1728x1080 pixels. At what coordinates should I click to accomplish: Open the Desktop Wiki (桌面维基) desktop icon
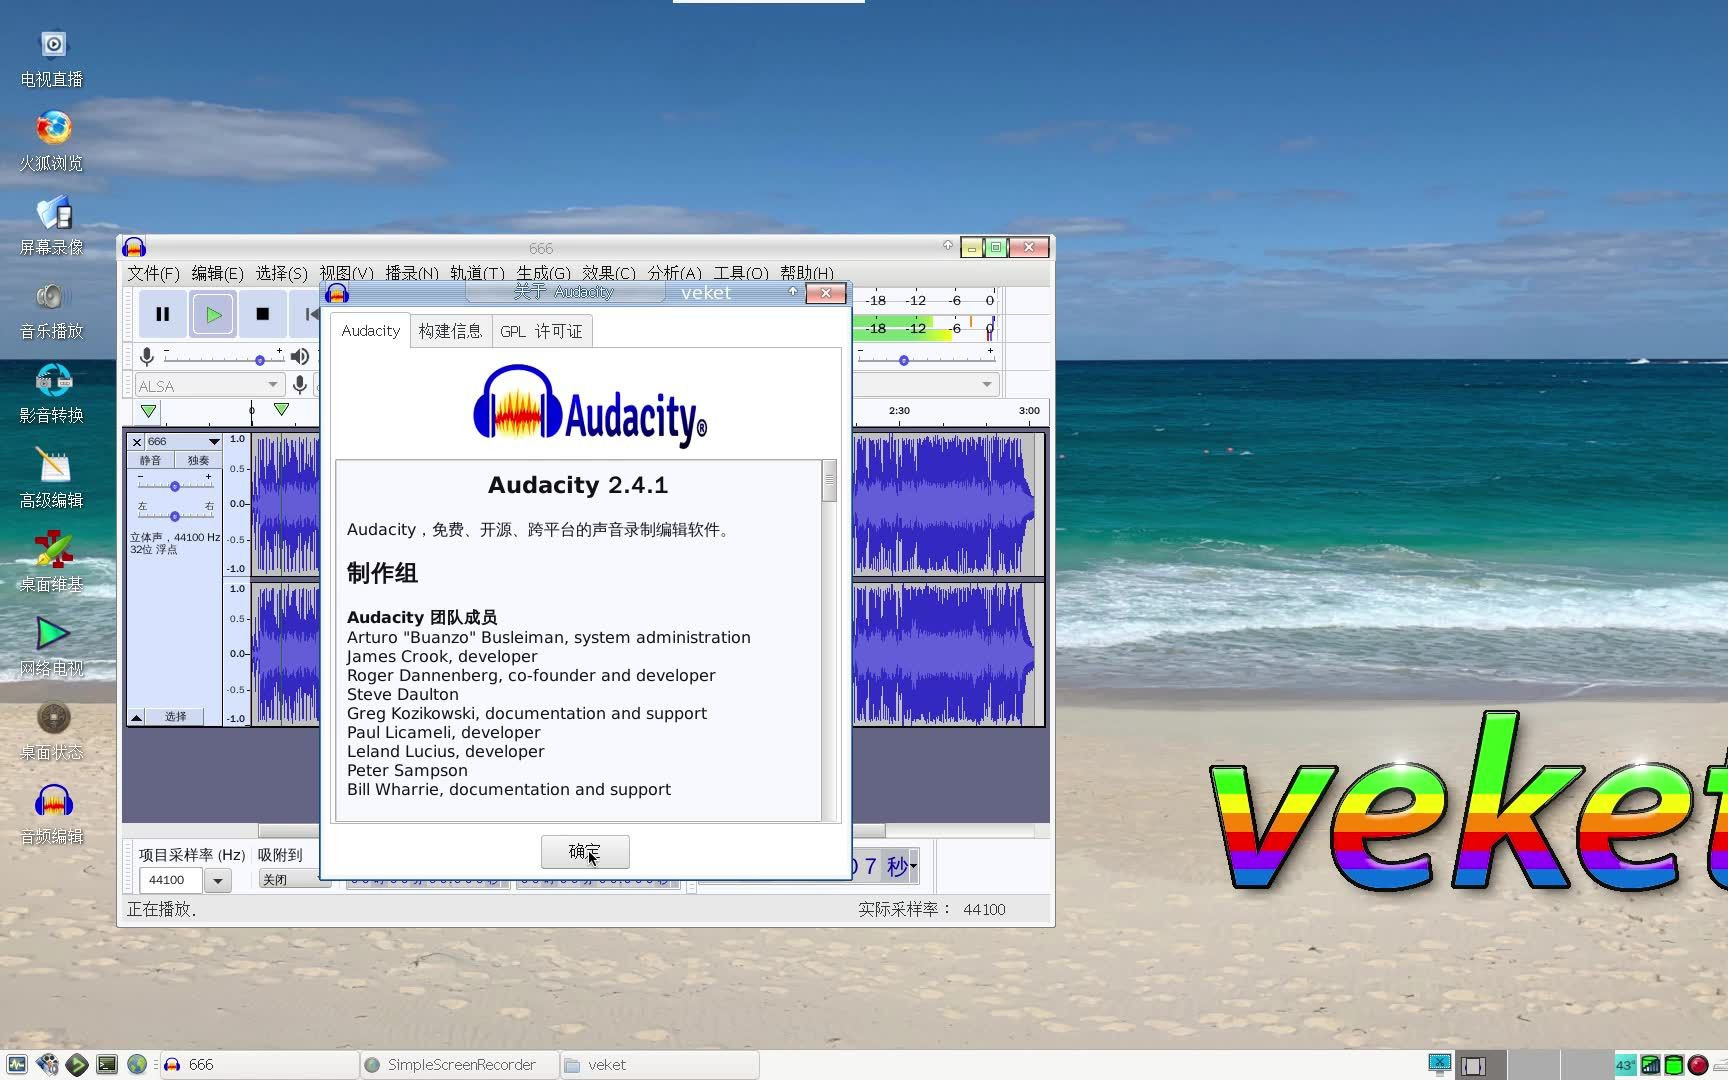click(x=53, y=562)
